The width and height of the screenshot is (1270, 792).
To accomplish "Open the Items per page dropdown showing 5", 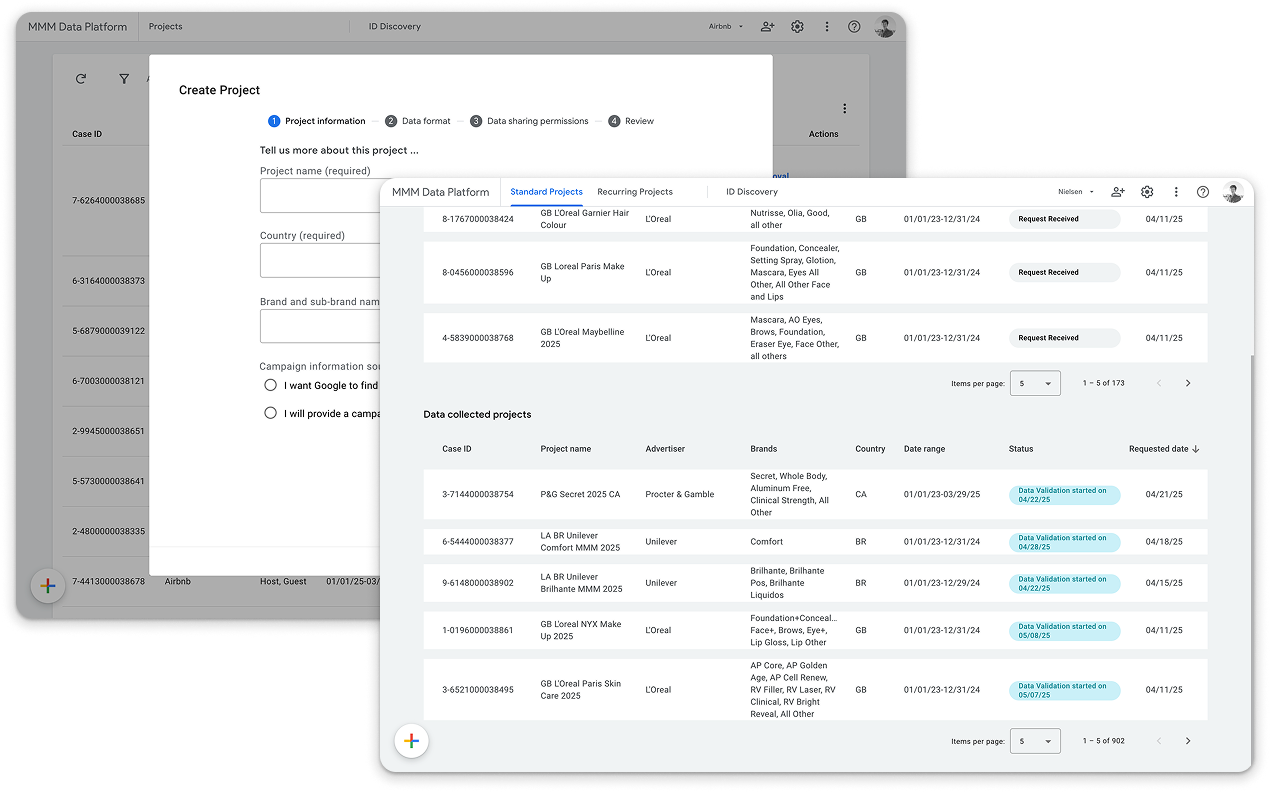I will [1035, 741].
